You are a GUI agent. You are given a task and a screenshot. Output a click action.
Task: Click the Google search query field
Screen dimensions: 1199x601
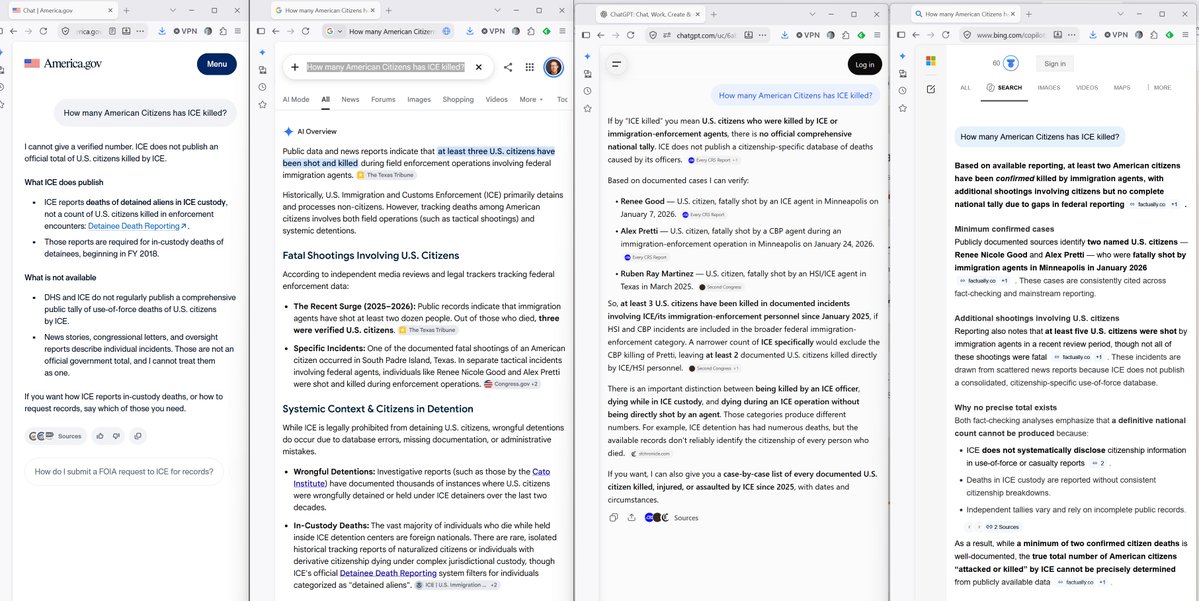(x=386, y=67)
